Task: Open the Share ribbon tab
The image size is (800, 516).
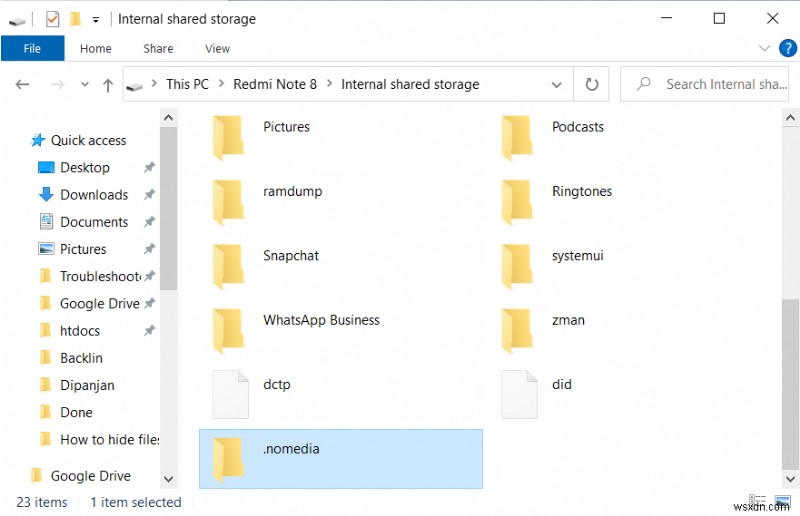Action: [158, 48]
